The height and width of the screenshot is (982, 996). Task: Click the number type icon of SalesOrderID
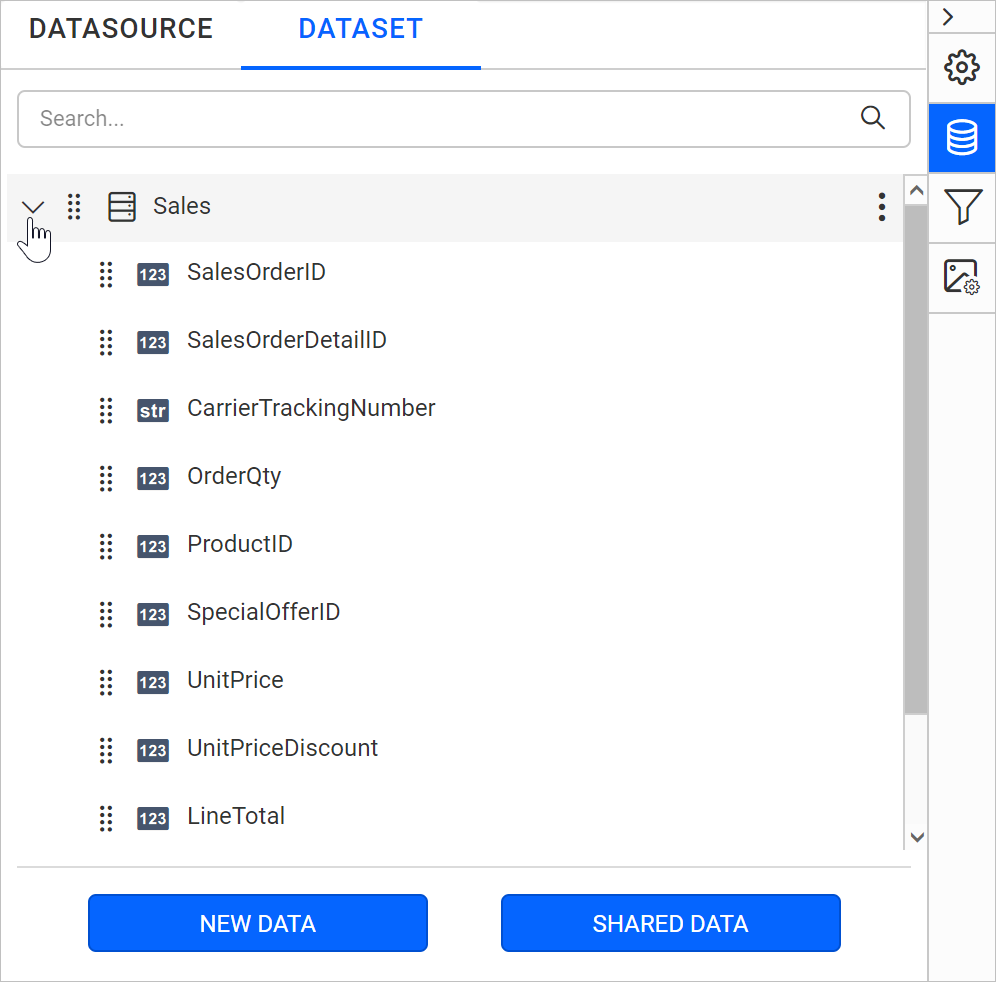pyautogui.click(x=153, y=274)
